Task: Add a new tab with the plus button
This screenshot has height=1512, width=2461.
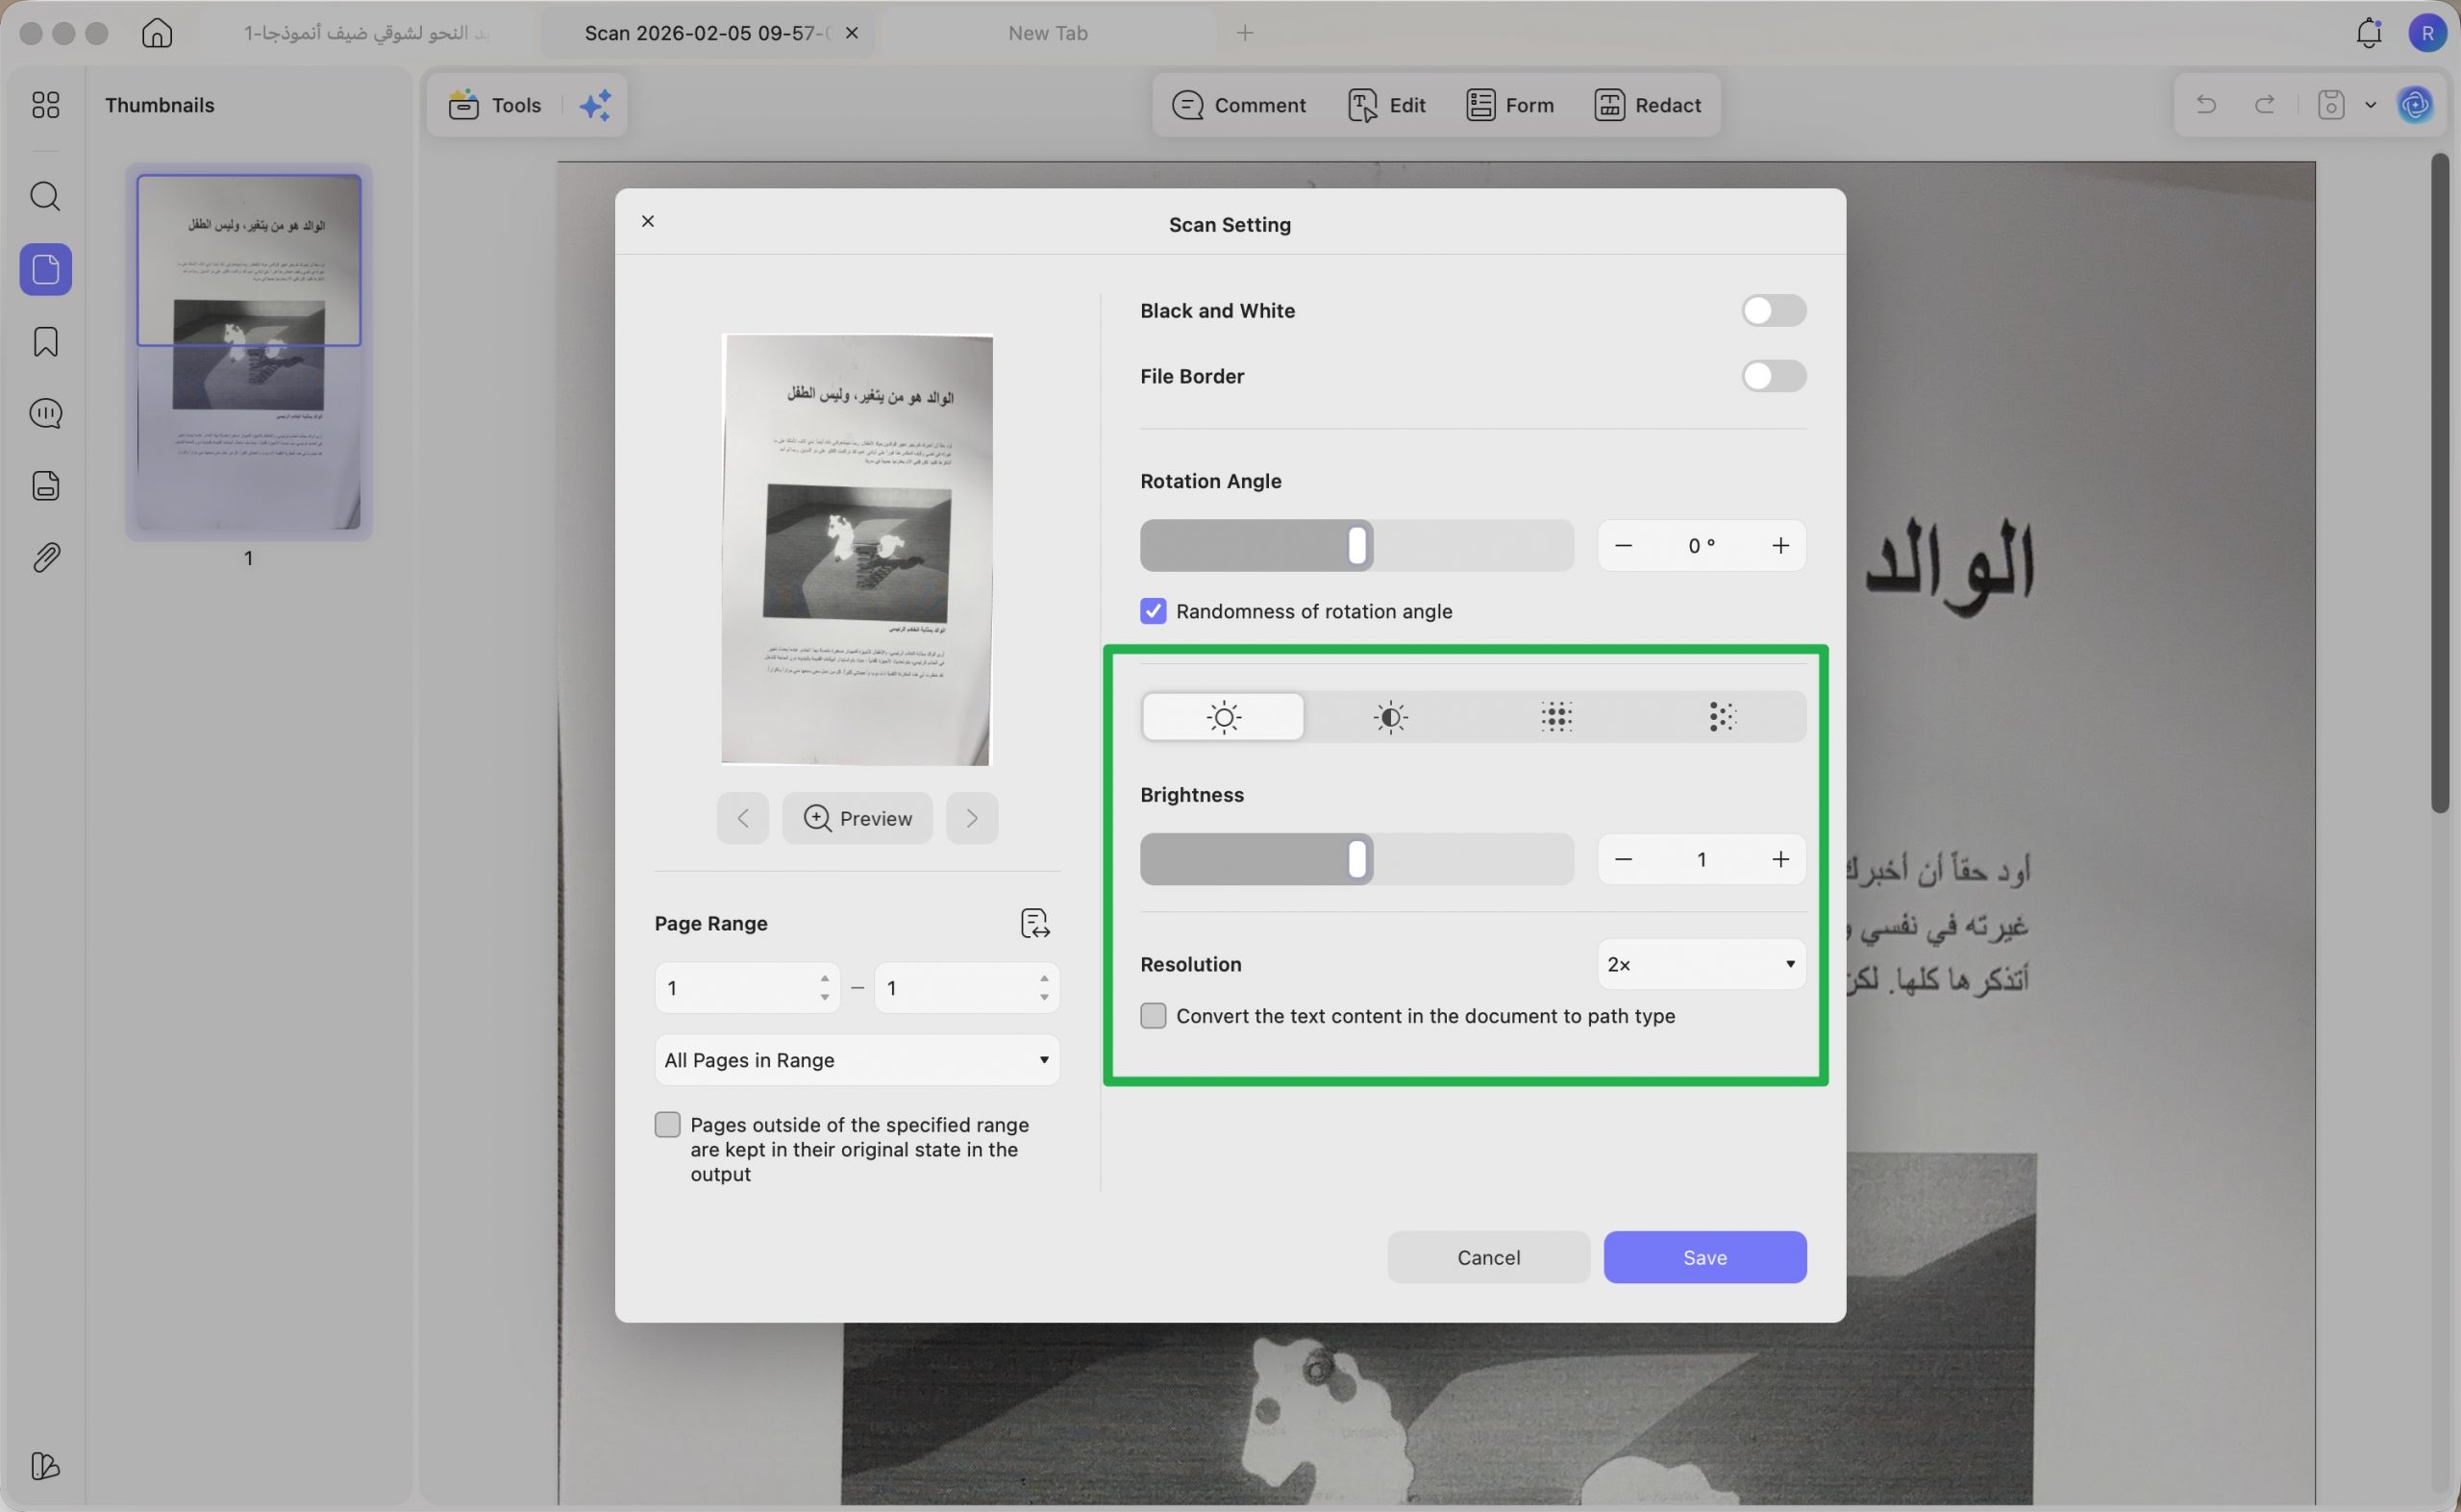Action: pyautogui.click(x=1245, y=33)
